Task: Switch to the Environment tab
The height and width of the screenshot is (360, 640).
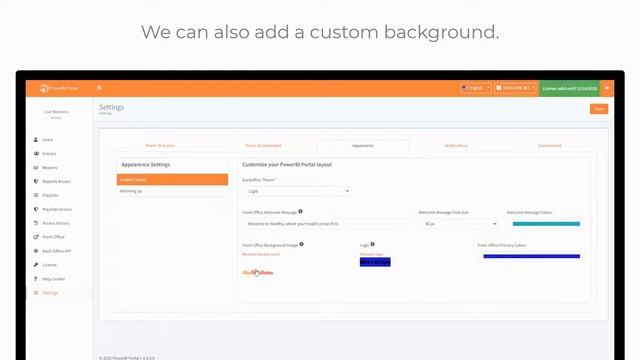Action: [550, 146]
